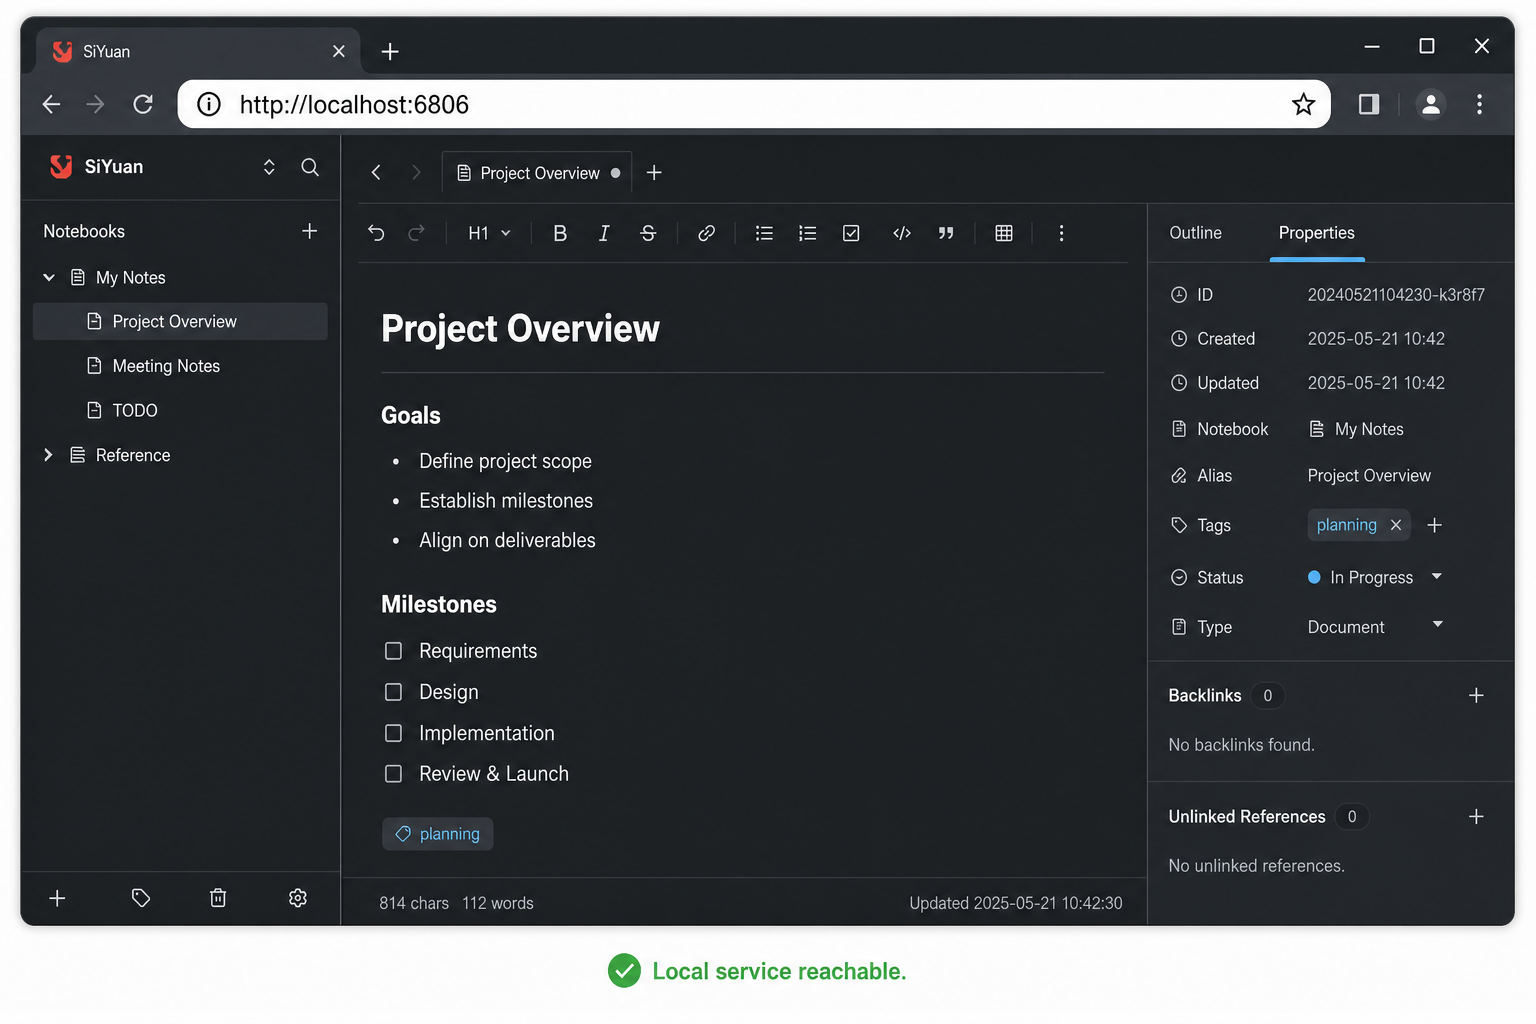Click the 814 chars status entry

(414, 903)
